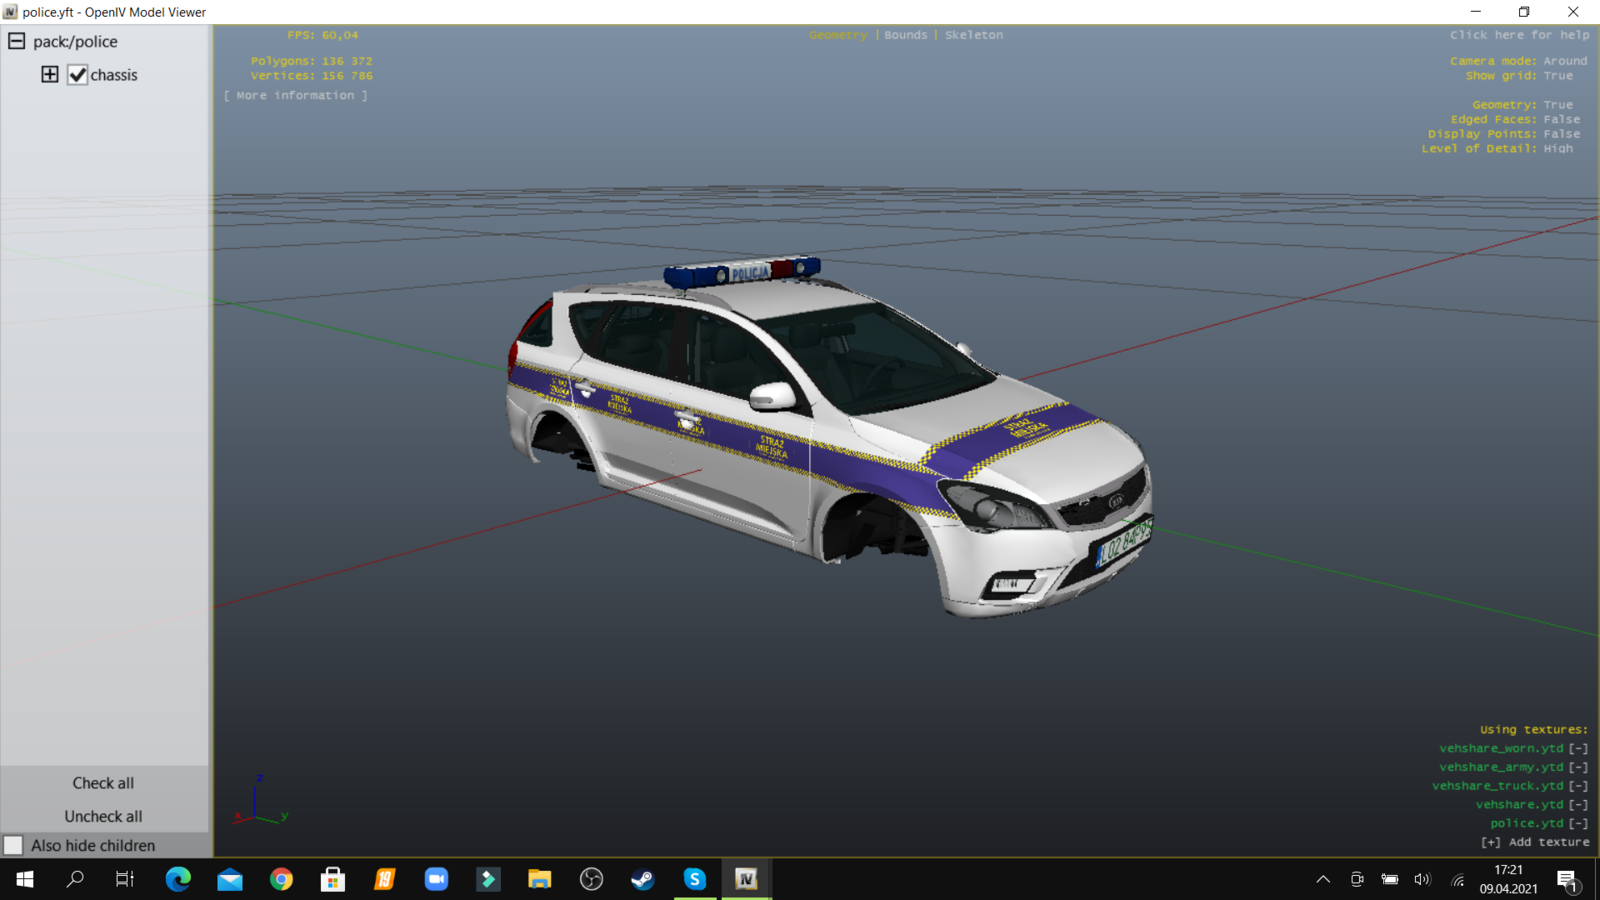1600x900 pixels.
Task: Expand the chassis tree node
Action: [49, 75]
